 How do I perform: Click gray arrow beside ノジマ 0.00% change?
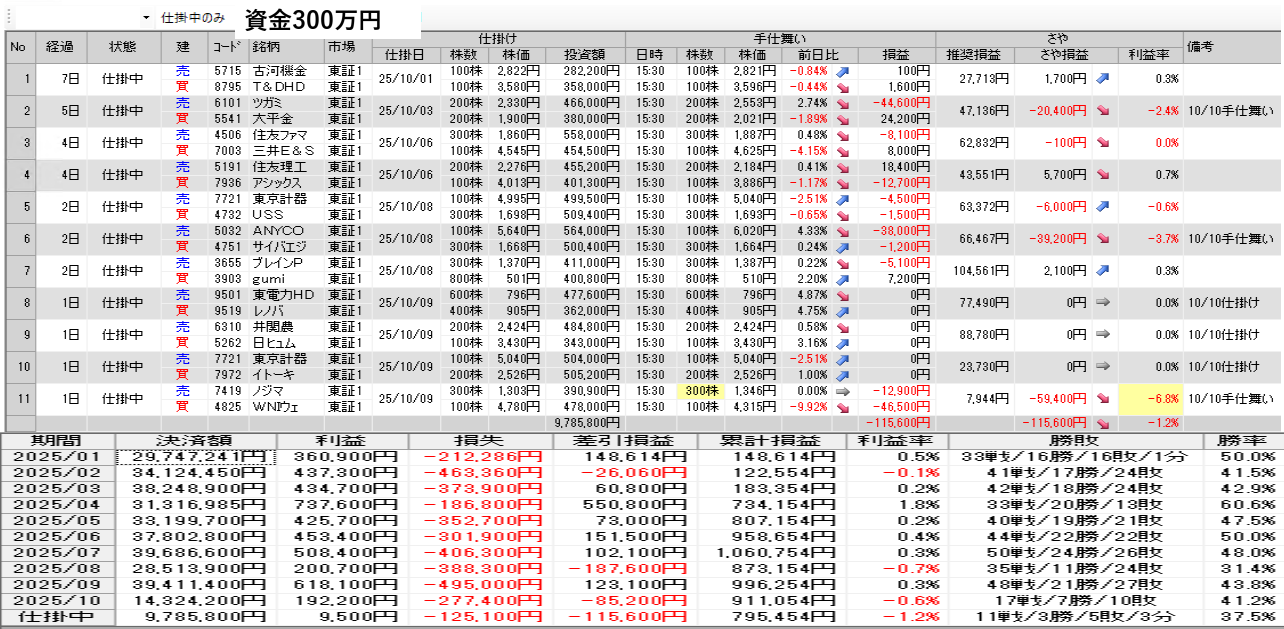[841, 391]
